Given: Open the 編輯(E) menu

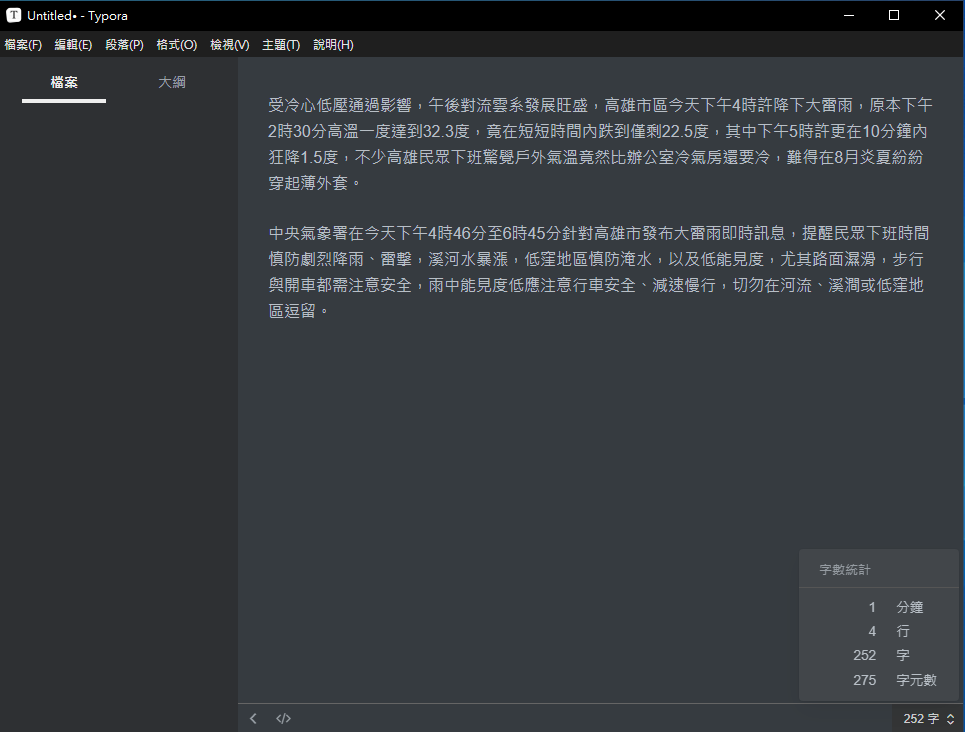Looking at the screenshot, I should coord(73,45).
